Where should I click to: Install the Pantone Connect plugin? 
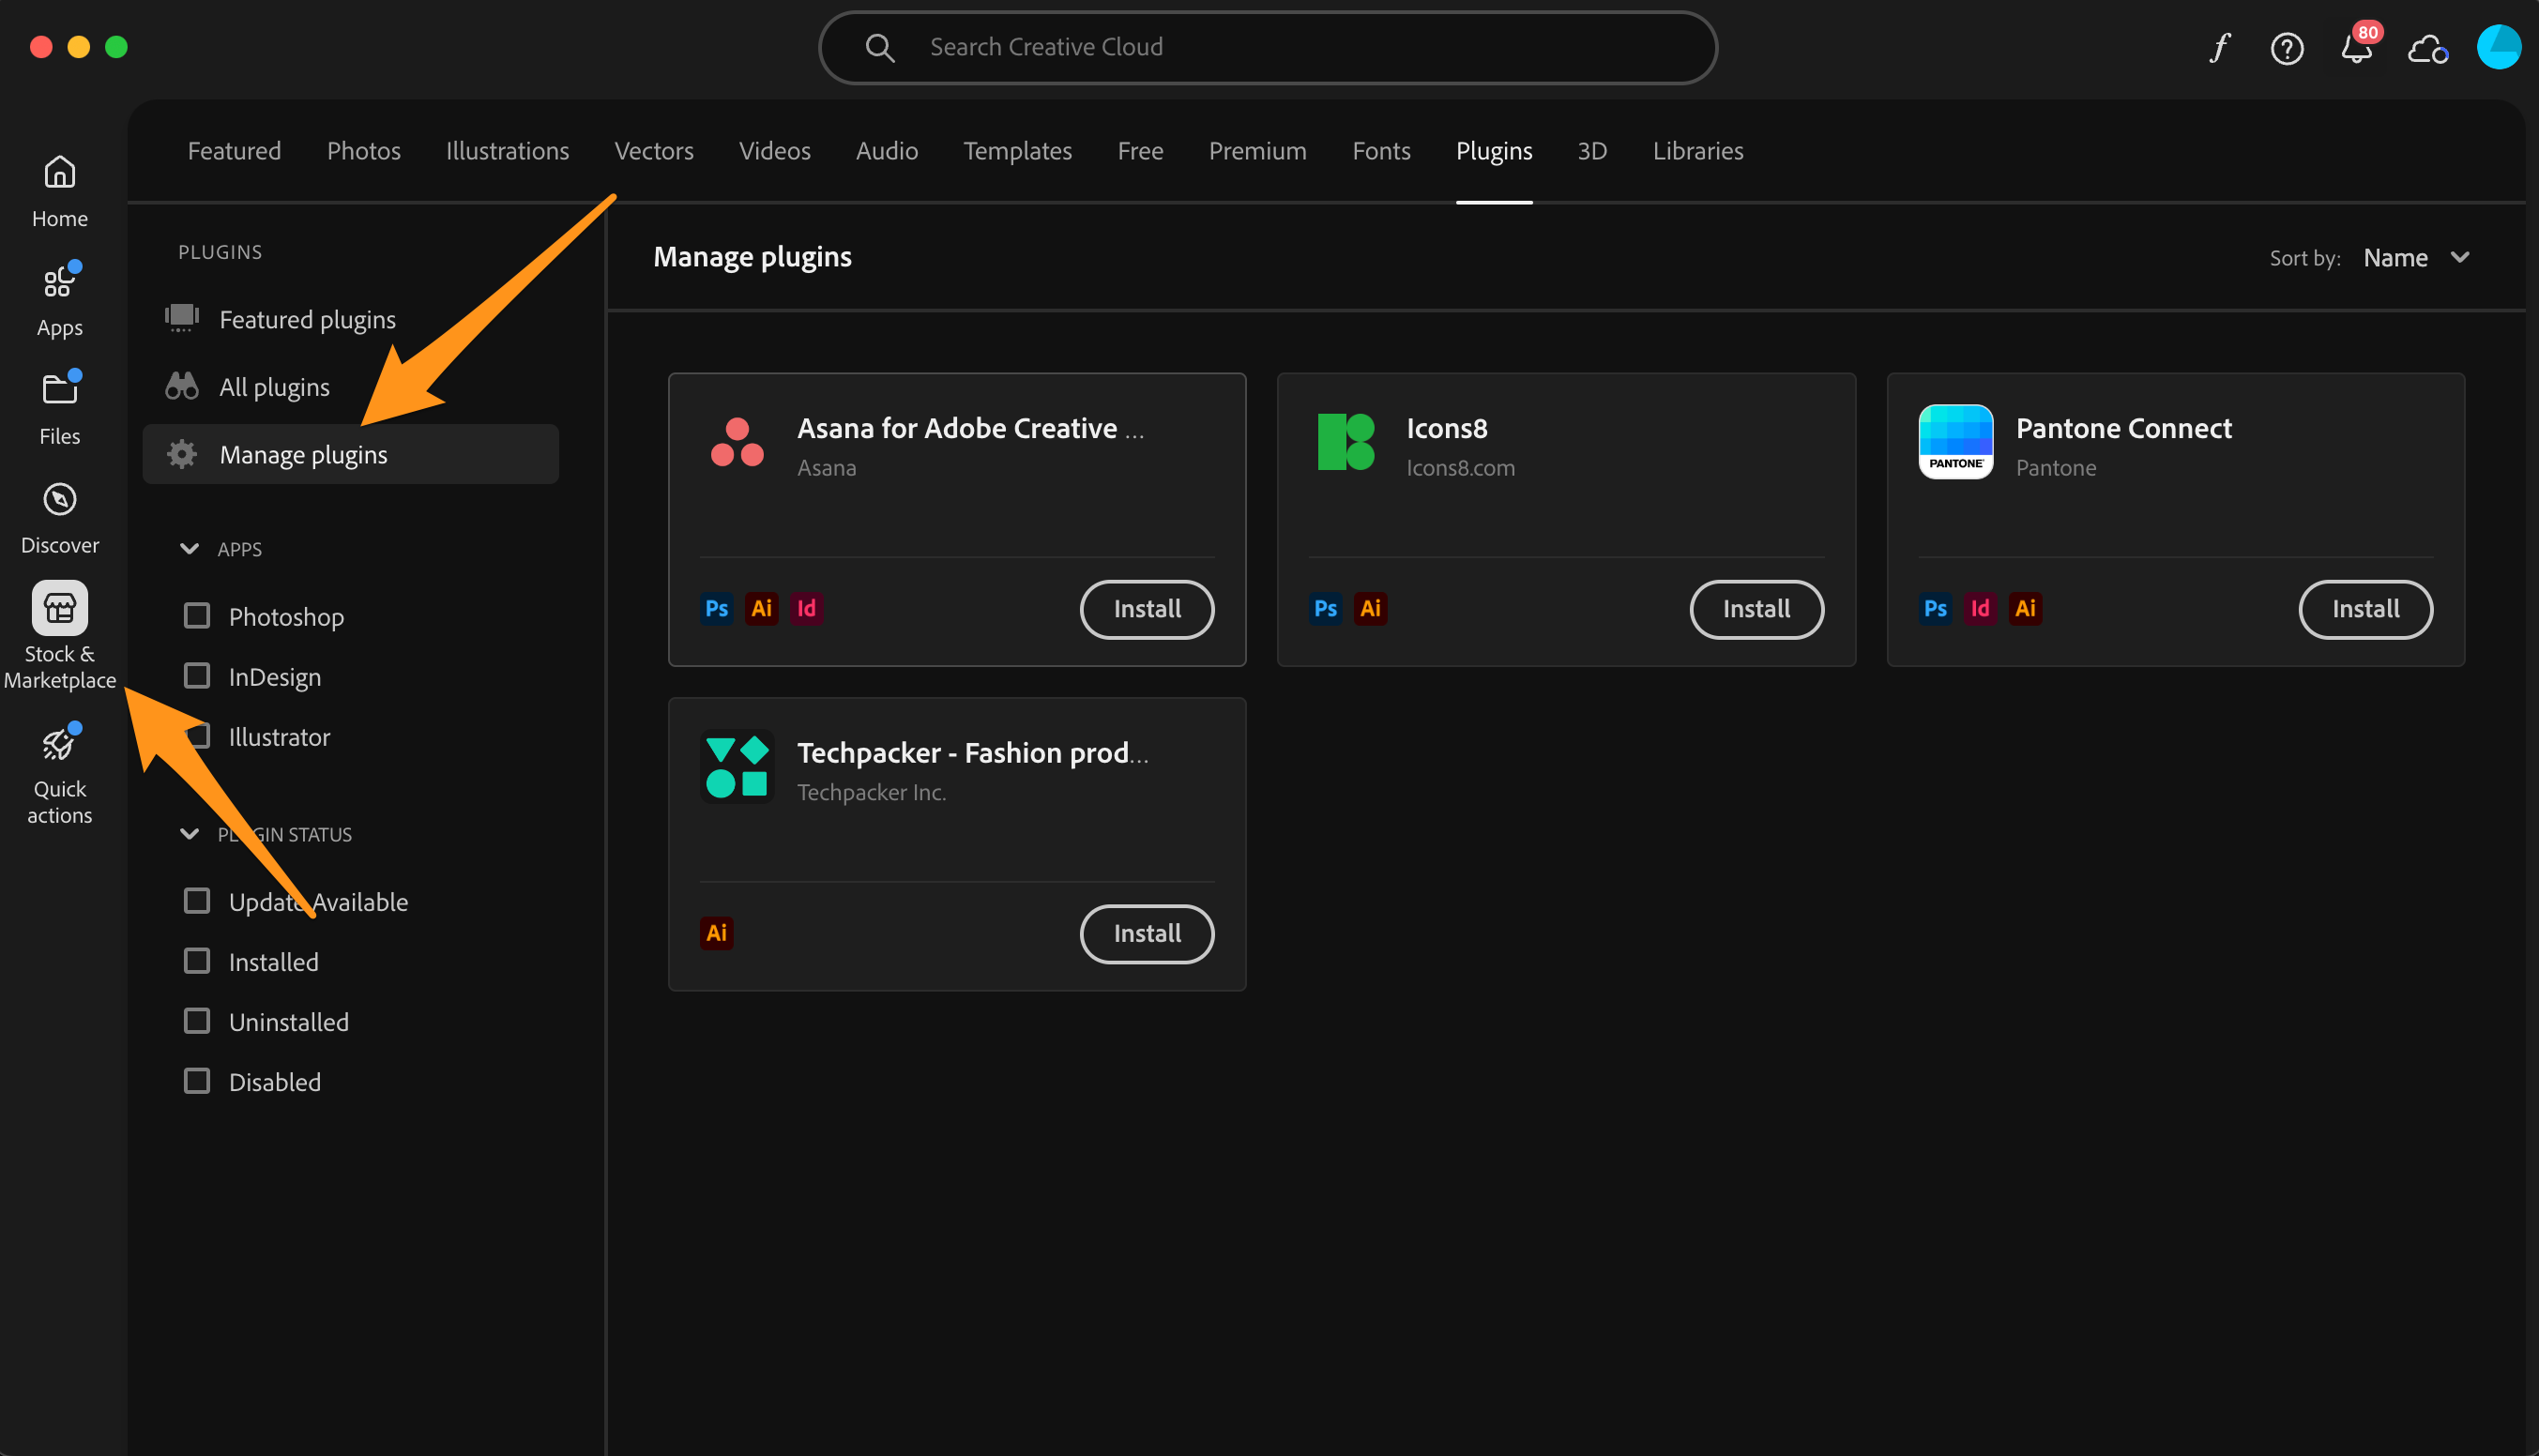(2365, 609)
